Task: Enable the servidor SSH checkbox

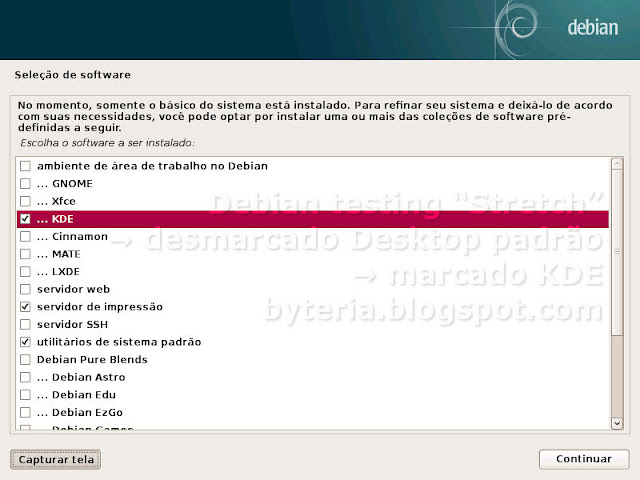Action: coord(25,324)
